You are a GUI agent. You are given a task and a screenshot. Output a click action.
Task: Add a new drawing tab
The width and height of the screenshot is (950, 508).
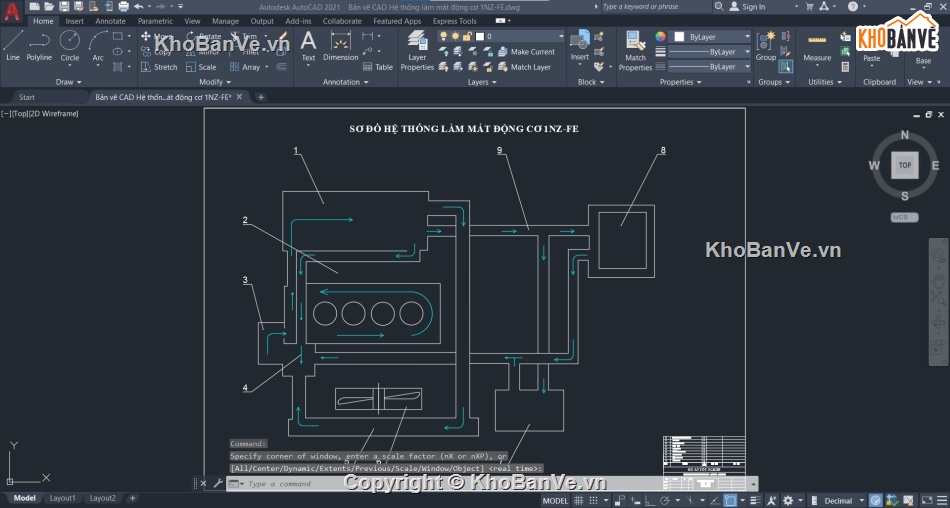click(261, 97)
